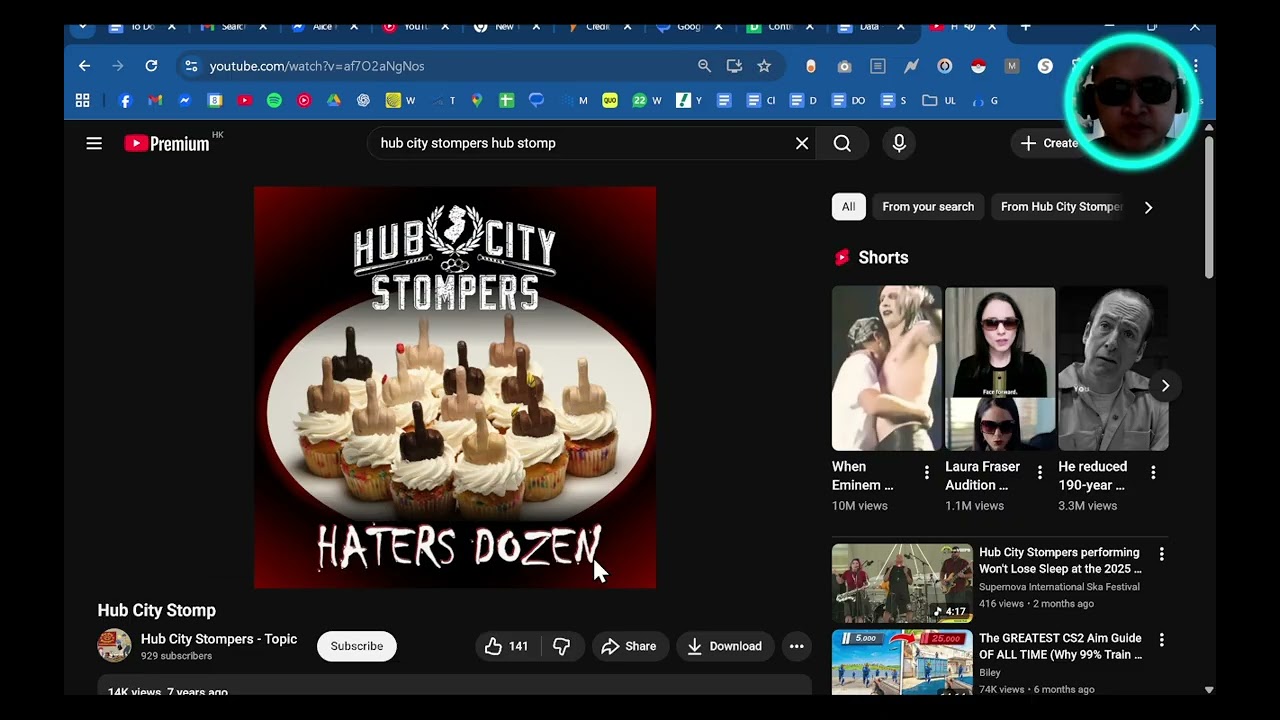
Task: Open When Eminem short thumbnail
Action: (x=887, y=368)
